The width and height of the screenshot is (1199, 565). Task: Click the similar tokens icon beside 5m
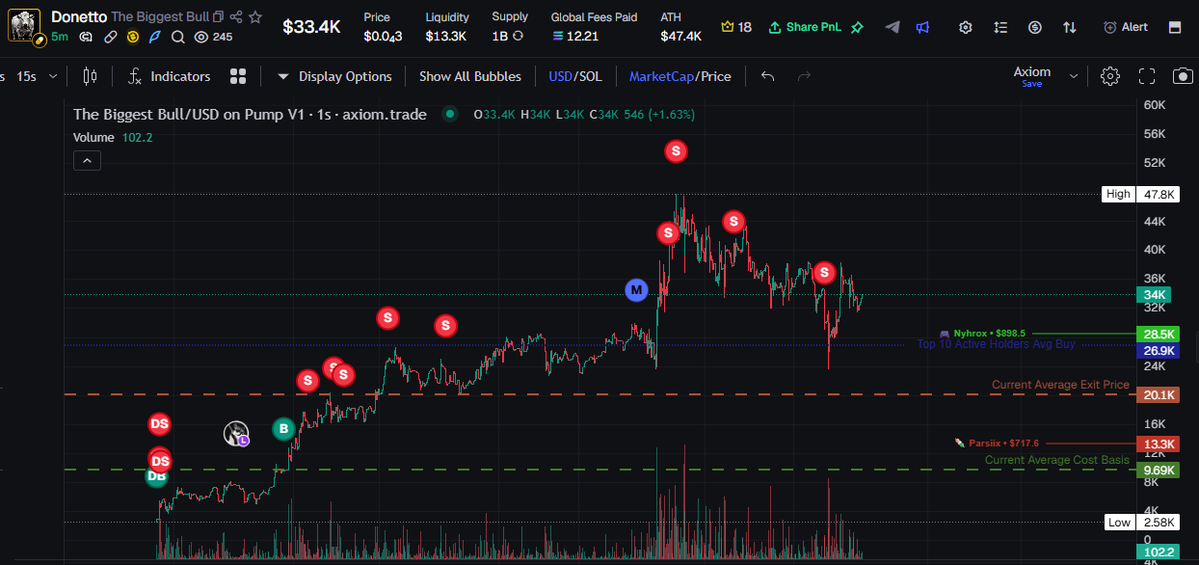(x=86, y=37)
